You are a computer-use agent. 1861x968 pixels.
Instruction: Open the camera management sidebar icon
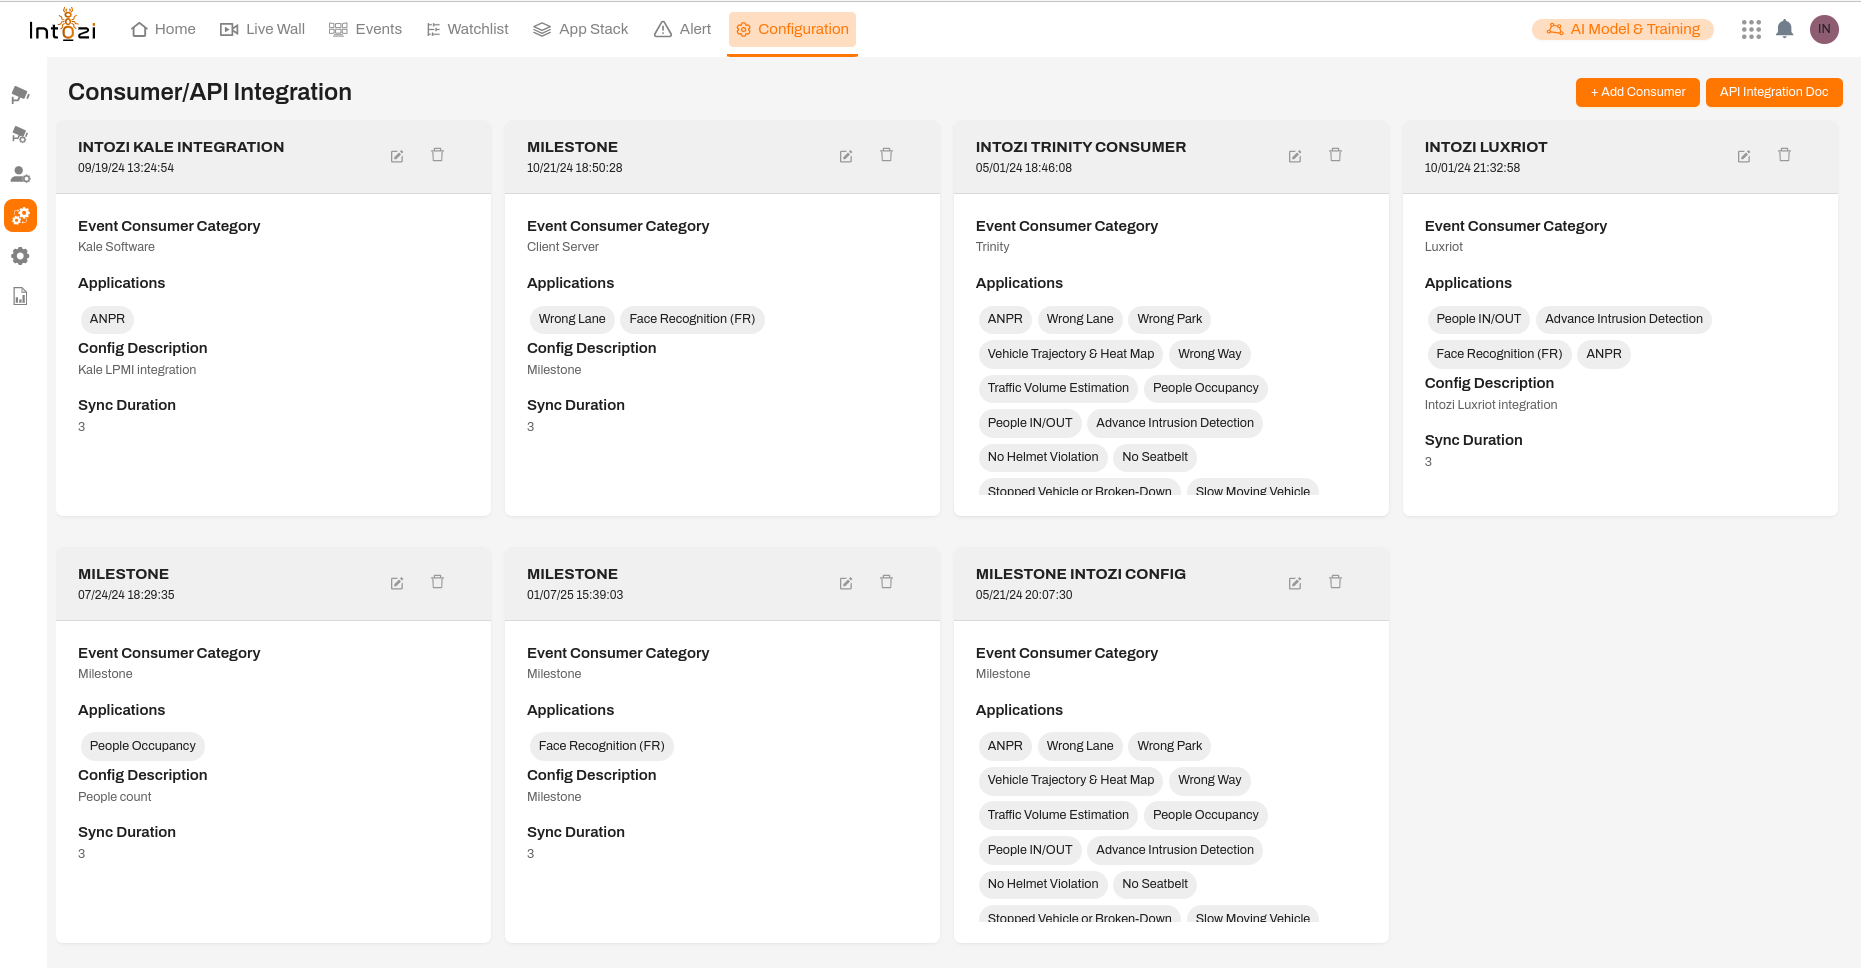[x=20, y=94]
